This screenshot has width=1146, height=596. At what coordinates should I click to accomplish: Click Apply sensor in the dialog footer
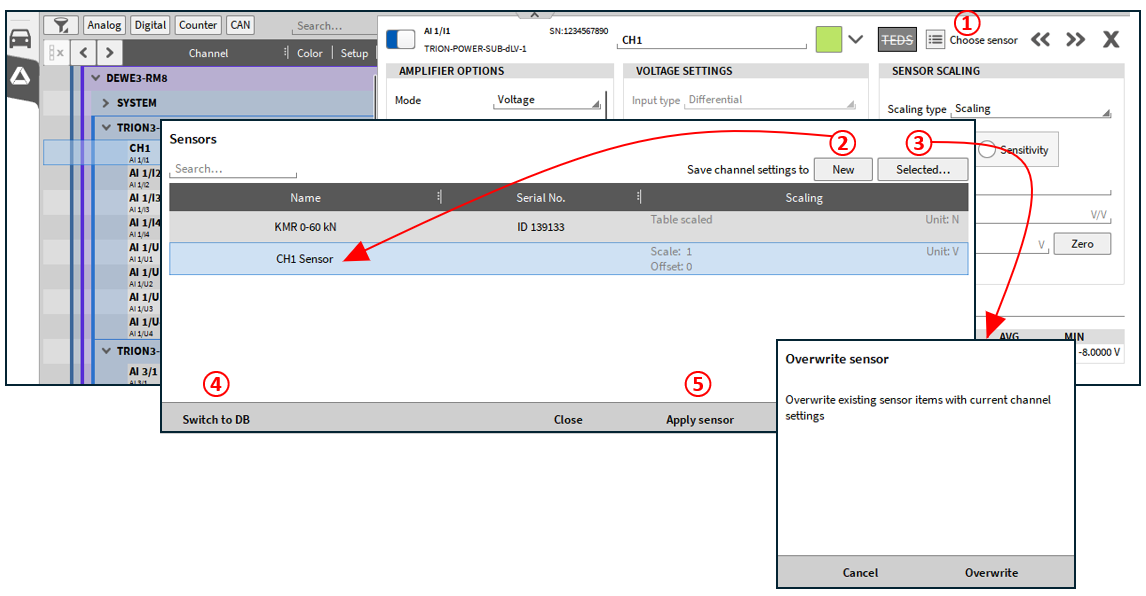[699, 419]
